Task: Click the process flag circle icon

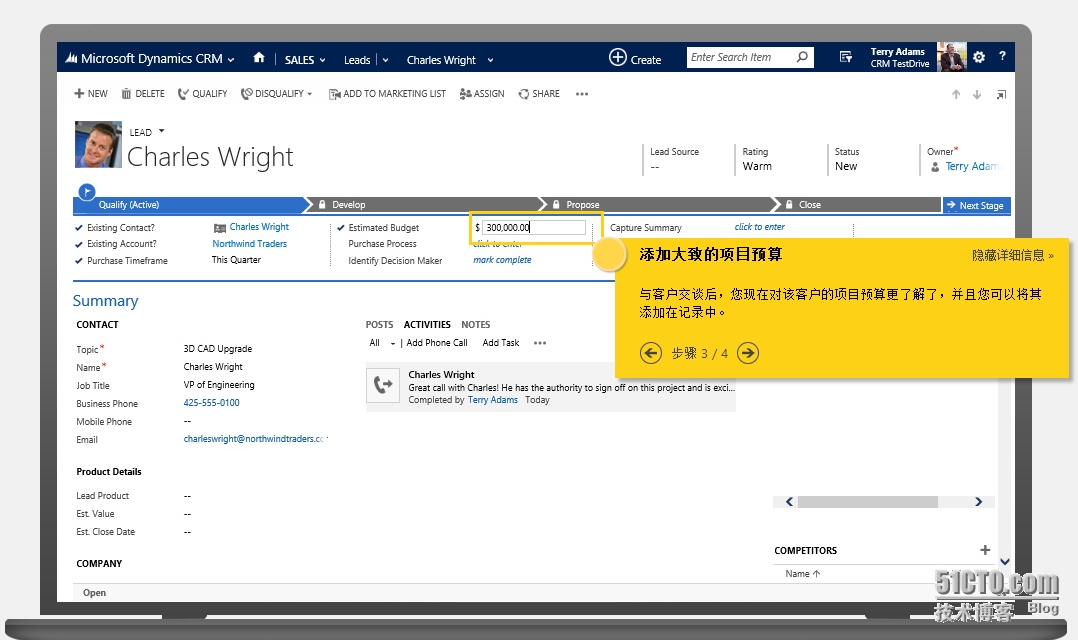Action: pos(87,192)
